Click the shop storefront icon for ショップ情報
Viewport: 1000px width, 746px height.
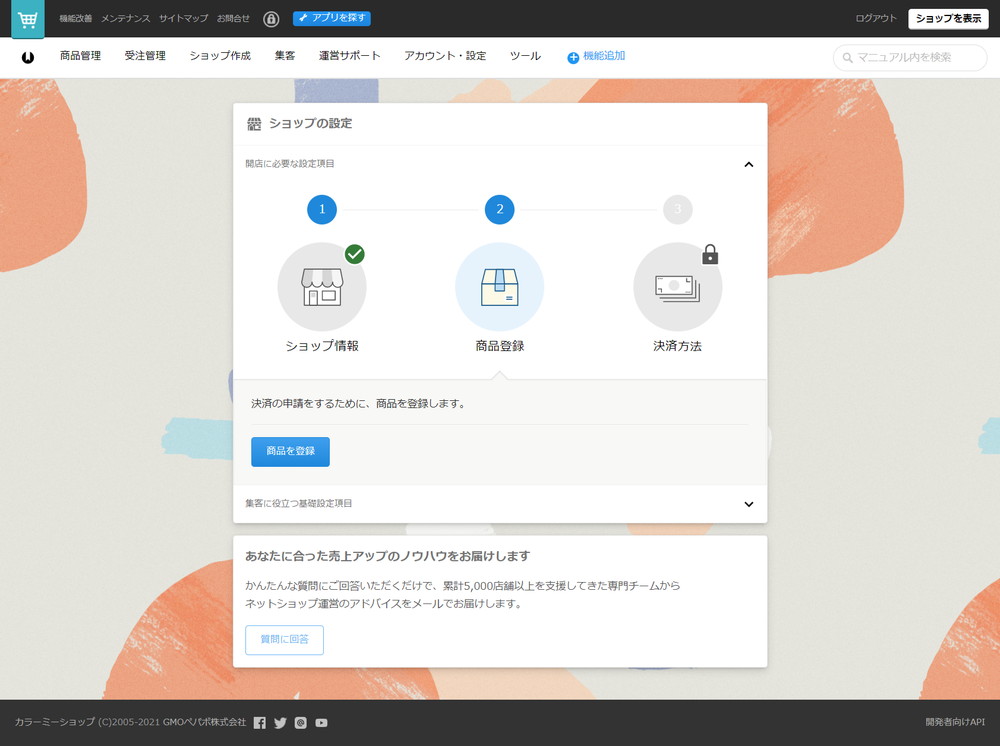tap(322, 287)
